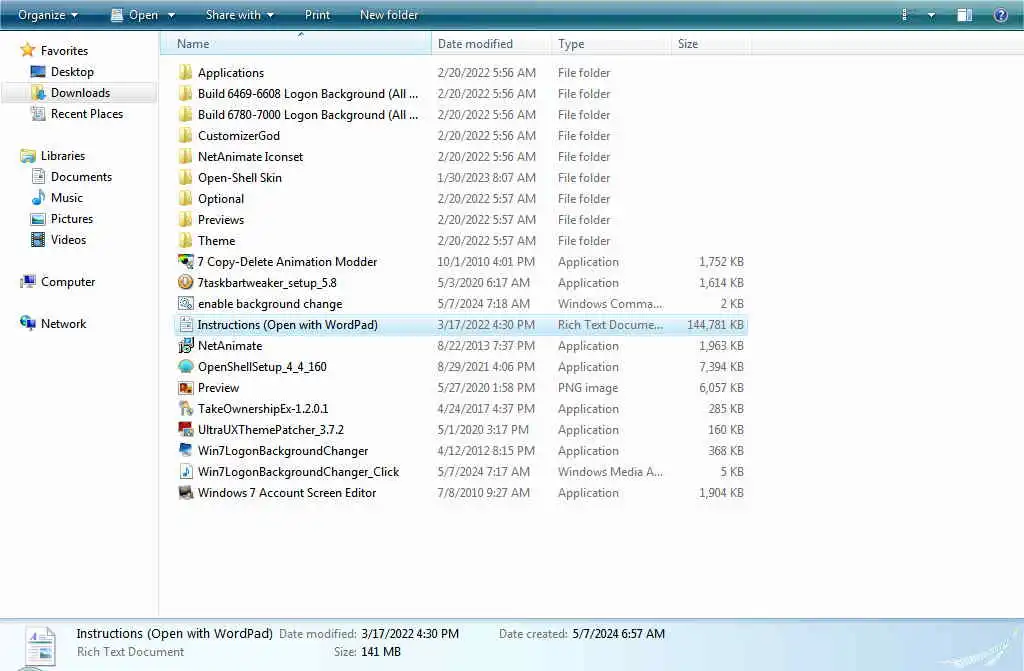Click the NetAnimate application icon
The height and width of the screenshot is (671, 1024).
coord(185,345)
